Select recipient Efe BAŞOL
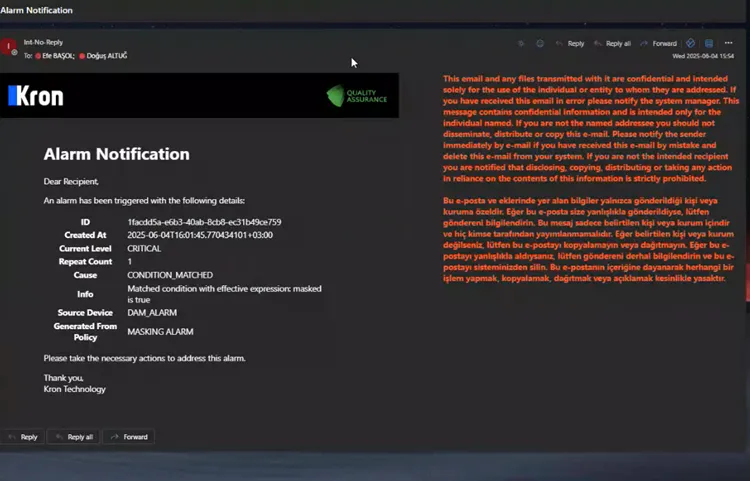Image resolution: width=750 pixels, height=481 pixels. [x=55, y=56]
